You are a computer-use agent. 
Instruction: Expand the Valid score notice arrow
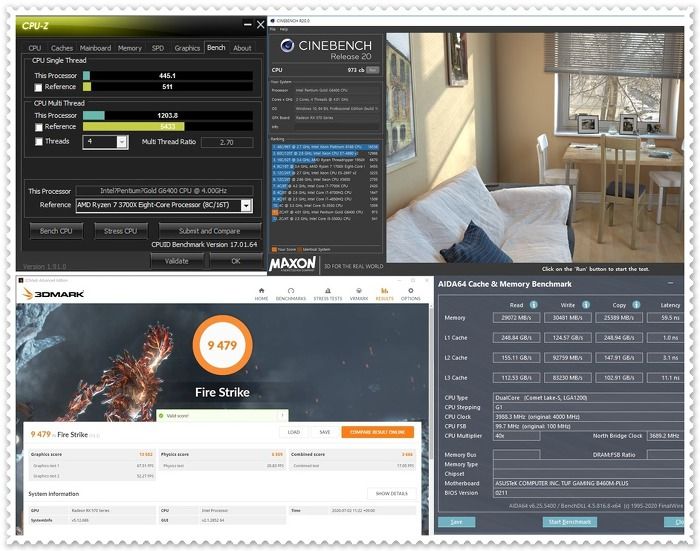click(282, 416)
